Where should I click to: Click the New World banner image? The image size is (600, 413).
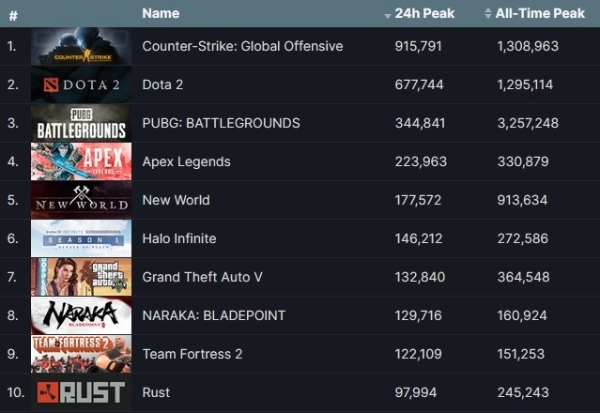81,200
